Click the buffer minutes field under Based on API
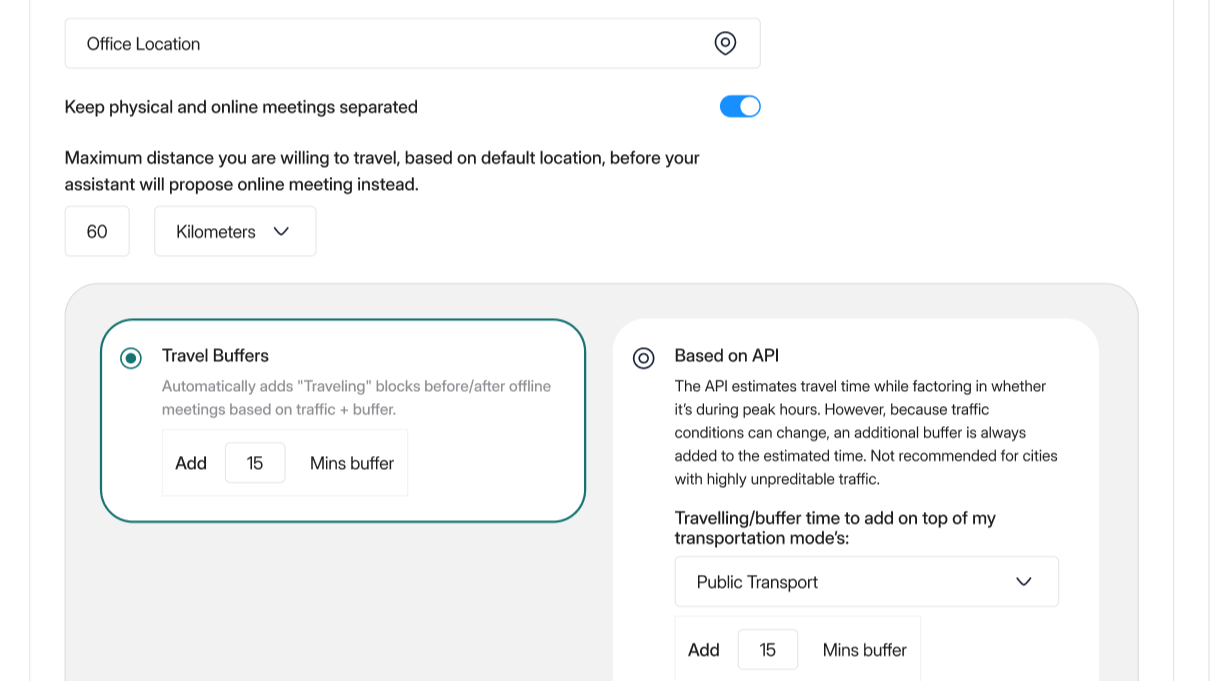 [x=767, y=649]
